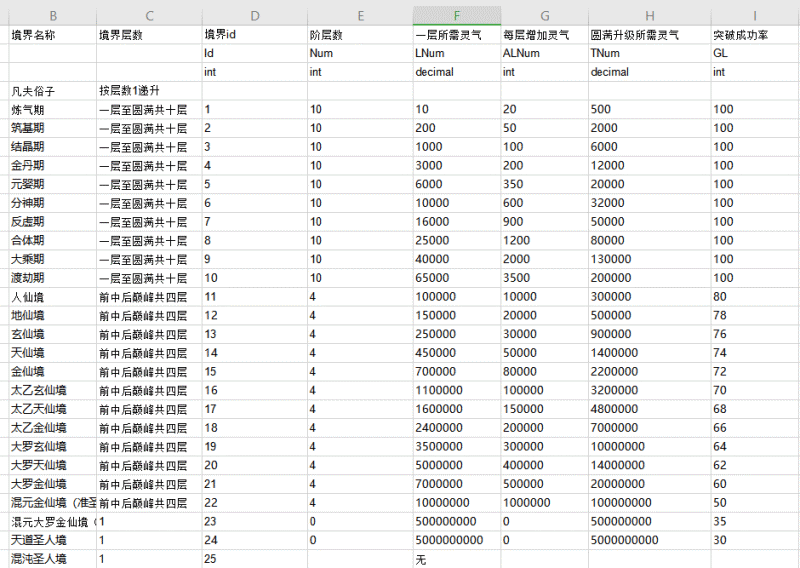Click the cell '境界id'
The image size is (800, 568).
(x=255, y=35)
